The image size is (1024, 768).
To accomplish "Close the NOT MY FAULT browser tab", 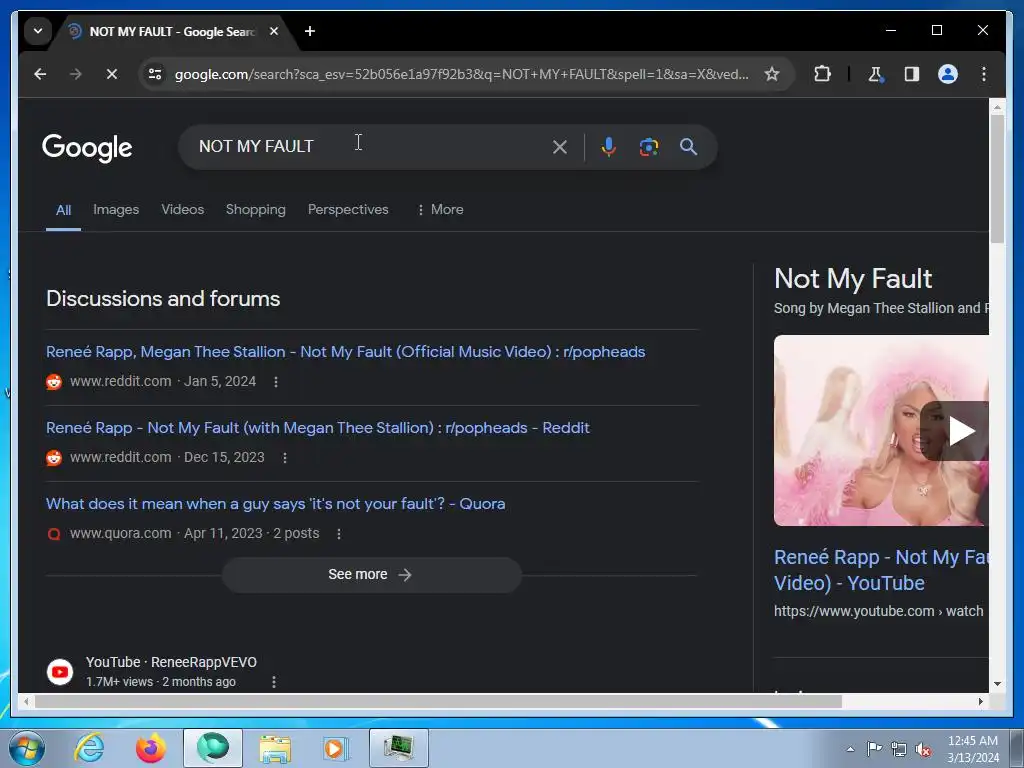I will tap(274, 31).
